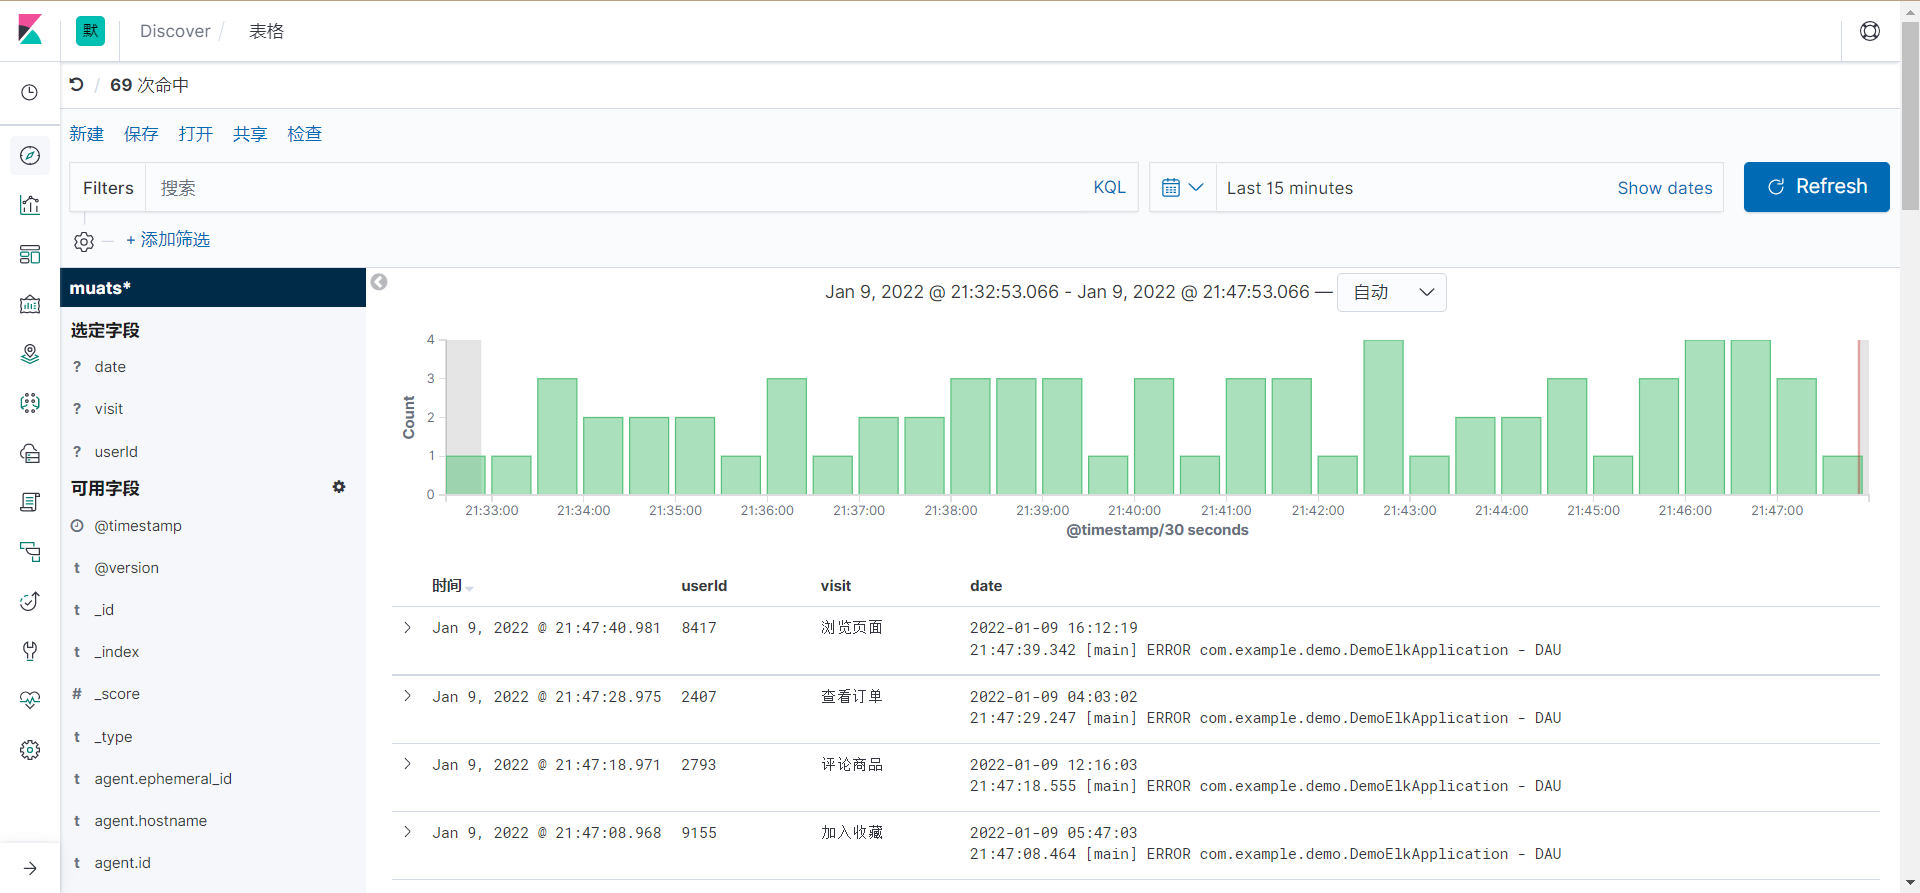Open the interval dropdown set to 自动
Viewport: 1920px width, 893px height.
(1392, 292)
